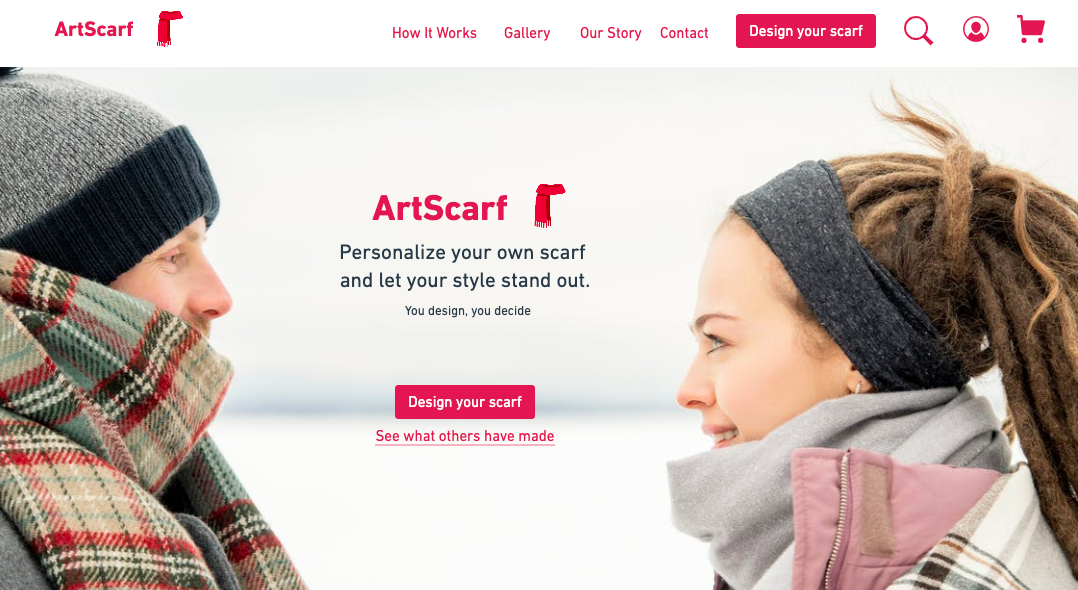Click the header Design your scarf button
Viewport: 1078px width, 590px height.
806,31
